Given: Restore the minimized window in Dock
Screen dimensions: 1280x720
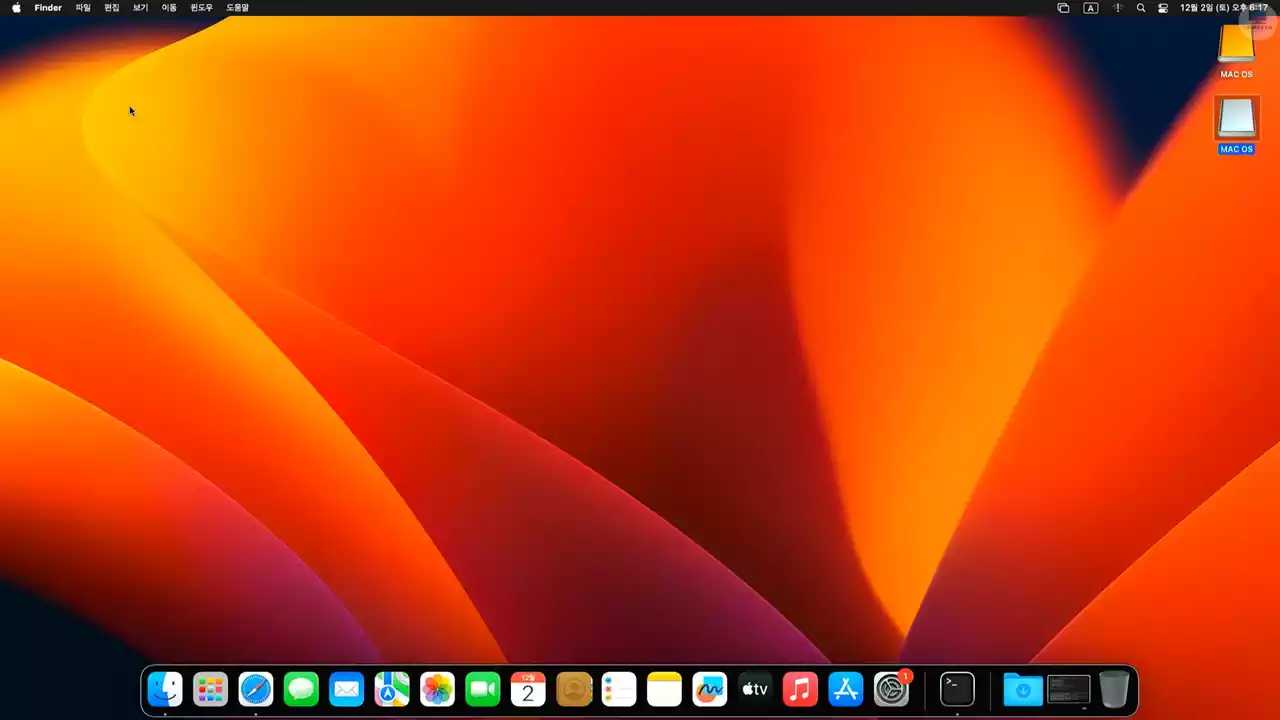Looking at the screenshot, I should point(1069,689).
